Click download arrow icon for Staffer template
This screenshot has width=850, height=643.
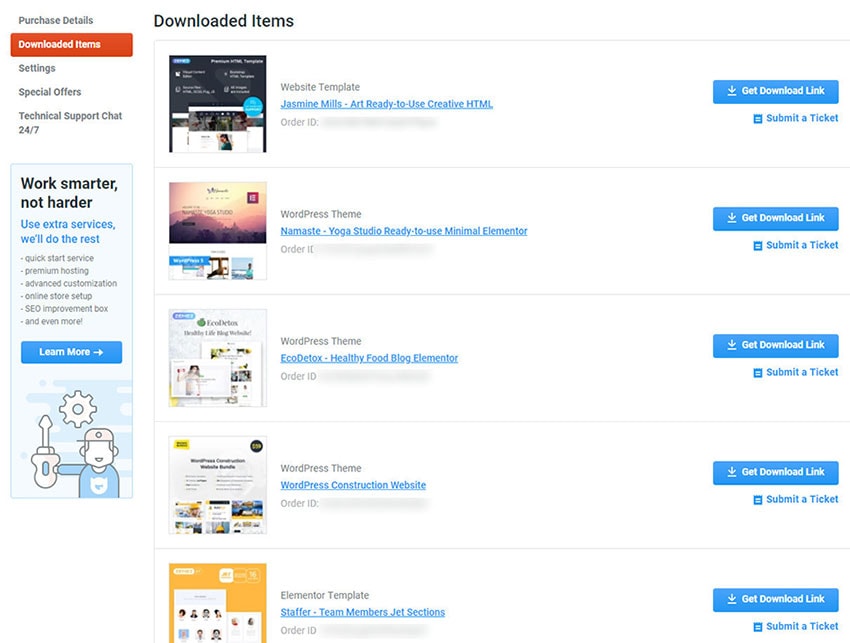point(731,599)
